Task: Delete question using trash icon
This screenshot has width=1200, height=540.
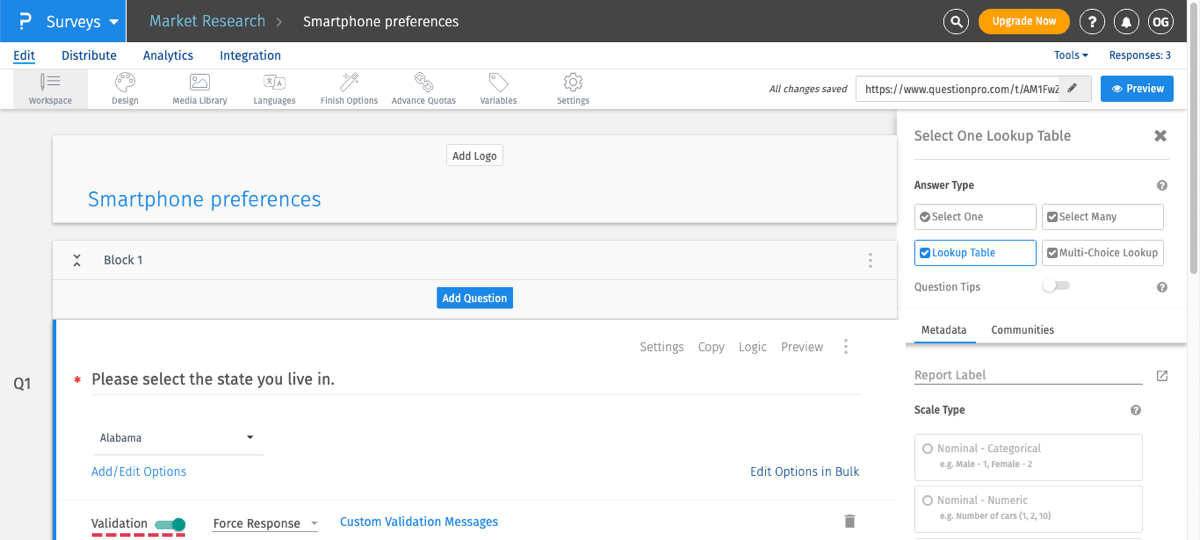Action: [850, 521]
